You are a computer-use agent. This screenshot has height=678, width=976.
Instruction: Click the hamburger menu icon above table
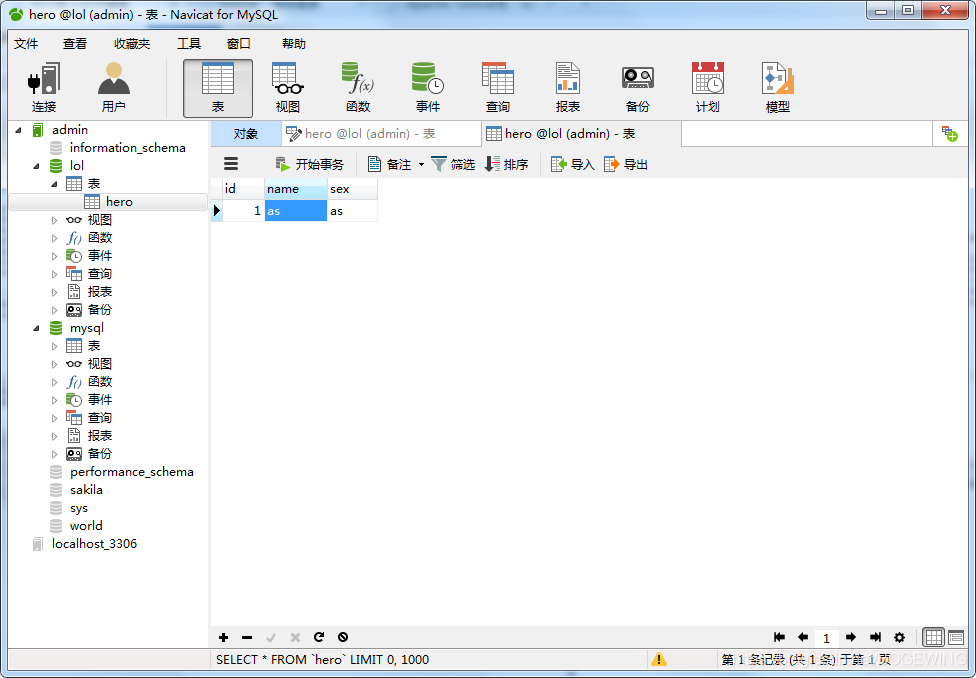[231, 164]
